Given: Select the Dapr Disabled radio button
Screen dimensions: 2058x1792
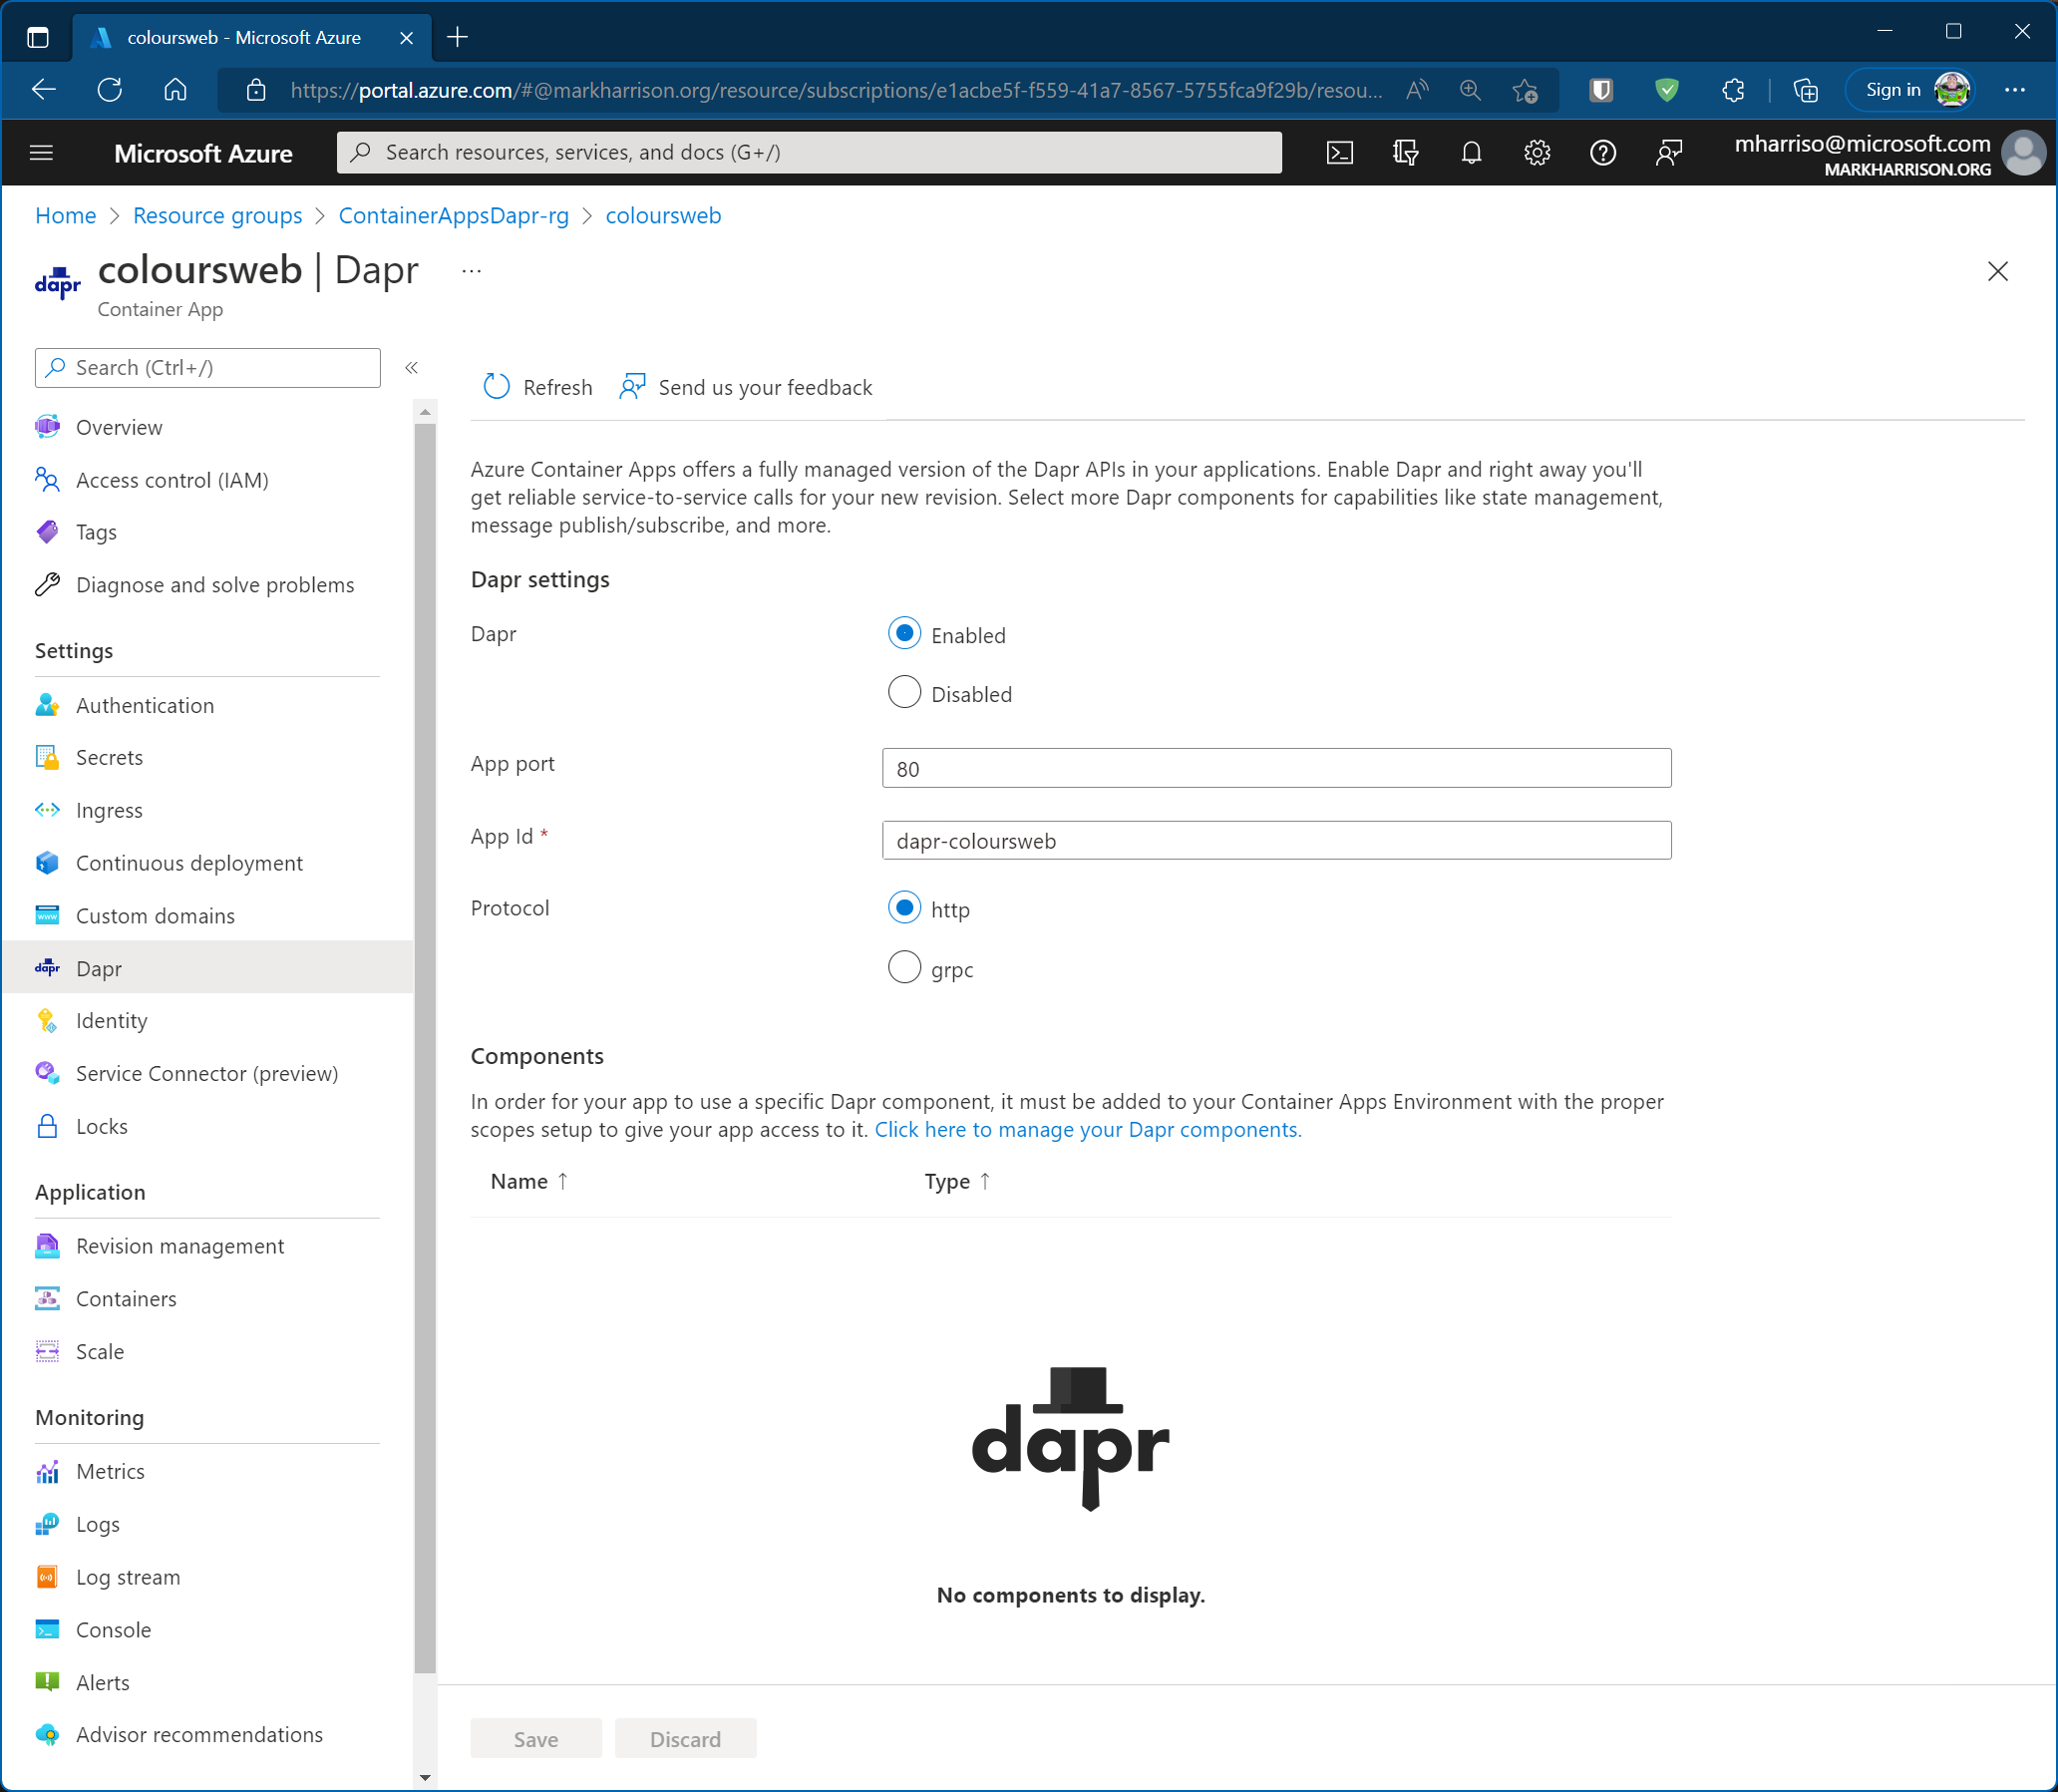Looking at the screenshot, I should point(904,692).
